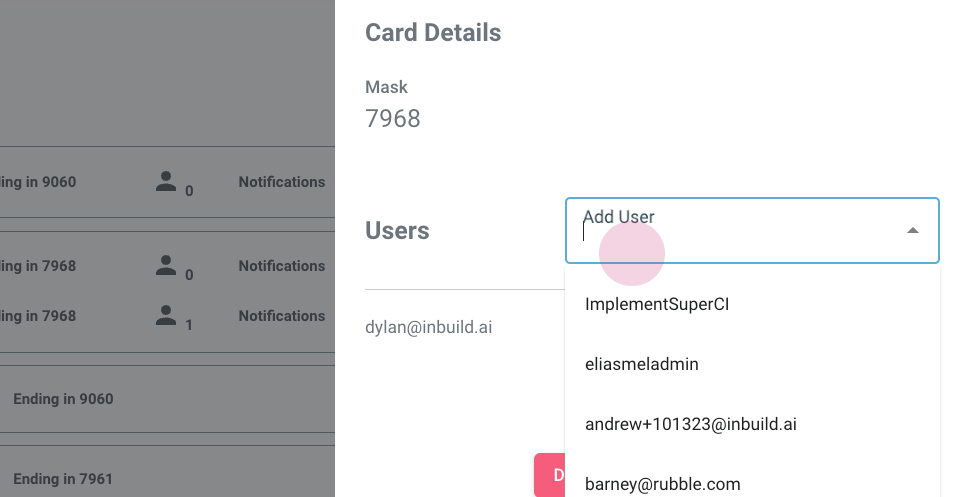Expand the Add User dropdown arrow
This screenshot has height=497, width=960.
pos(912,231)
